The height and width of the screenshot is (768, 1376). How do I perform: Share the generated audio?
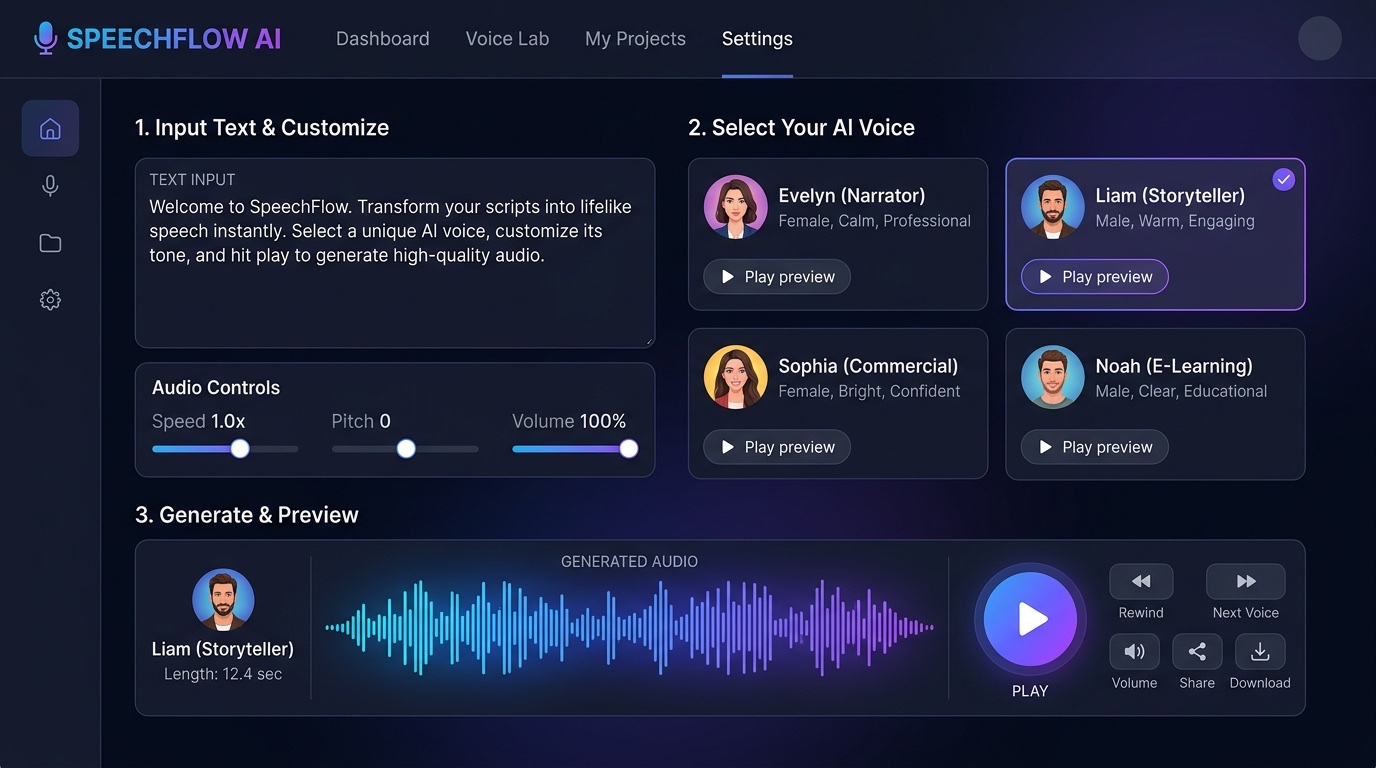(x=1197, y=651)
